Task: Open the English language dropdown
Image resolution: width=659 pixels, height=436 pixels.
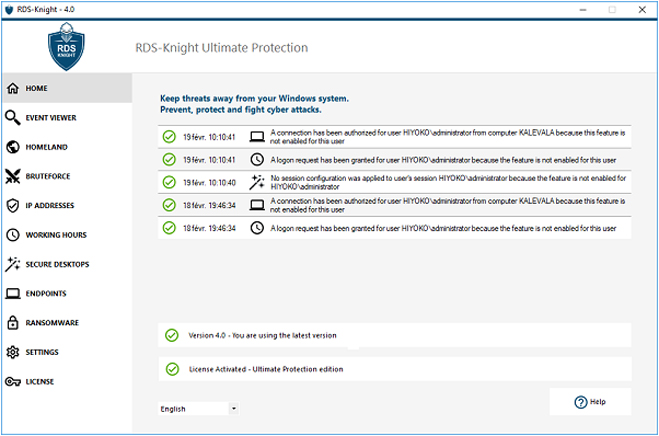Action: (x=199, y=409)
